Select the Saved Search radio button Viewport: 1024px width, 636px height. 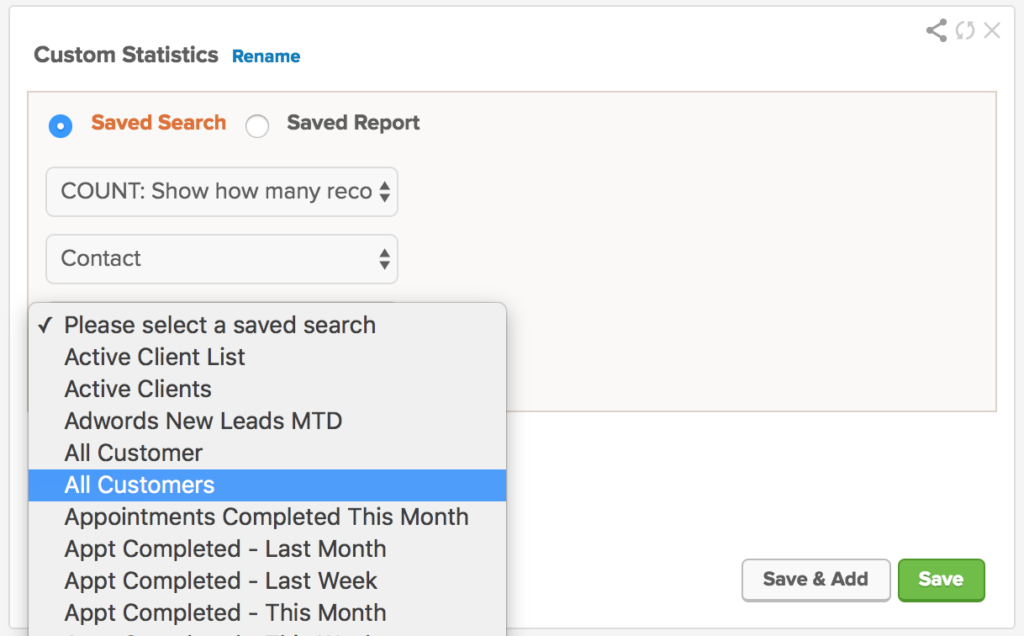tap(60, 125)
